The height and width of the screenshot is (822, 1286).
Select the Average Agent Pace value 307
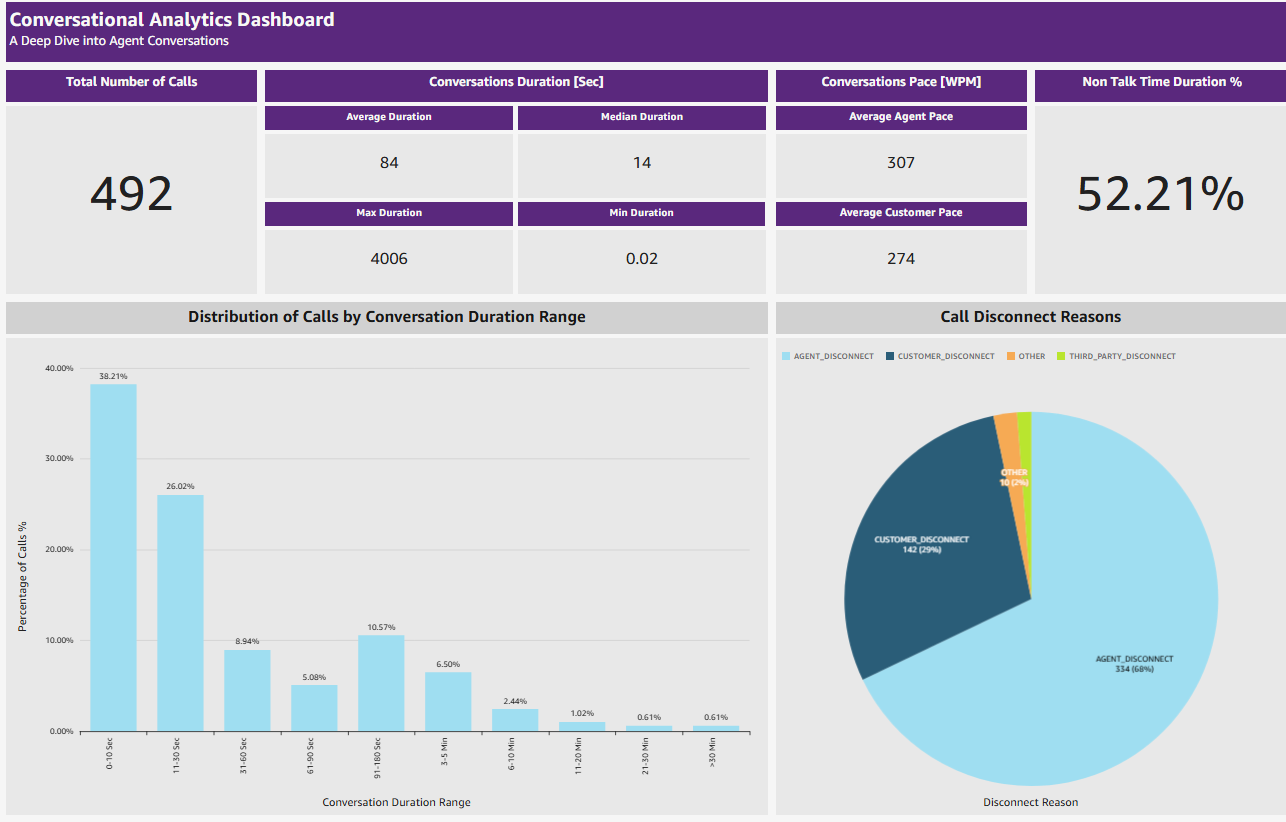[x=901, y=163]
